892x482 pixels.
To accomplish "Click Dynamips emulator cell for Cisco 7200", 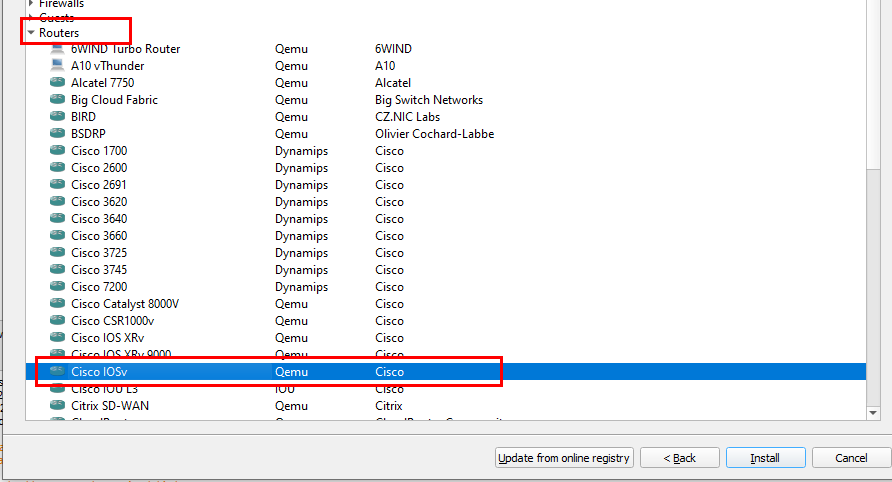I will pos(302,287).
